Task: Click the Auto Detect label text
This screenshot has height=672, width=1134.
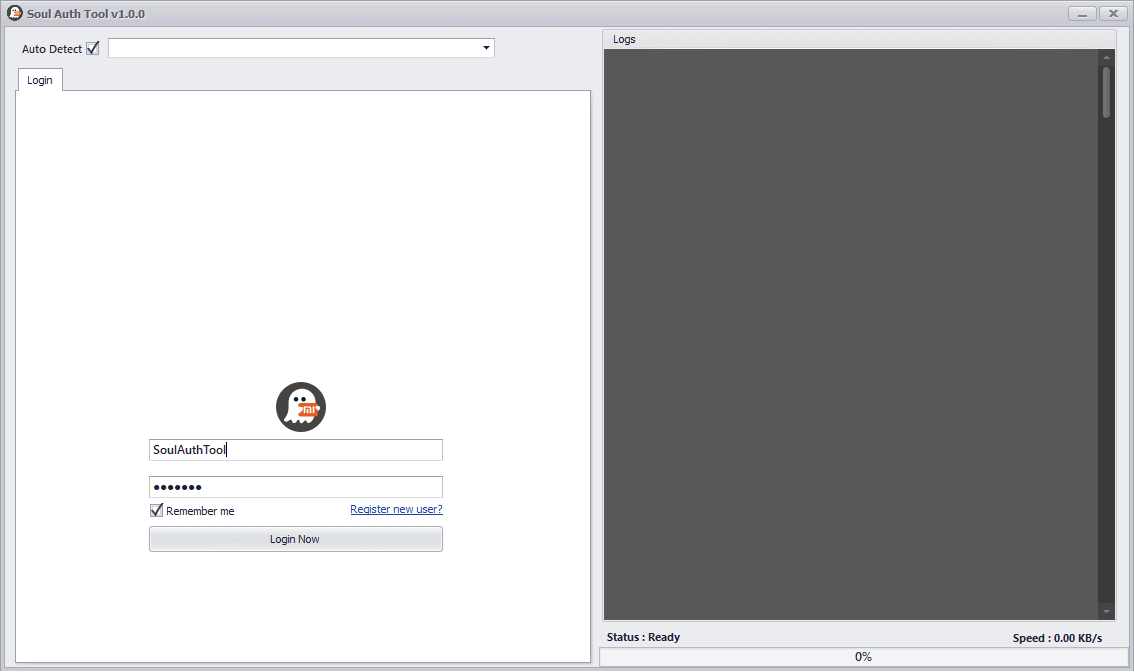Action: pyautogui.click(x=52, y=49)
